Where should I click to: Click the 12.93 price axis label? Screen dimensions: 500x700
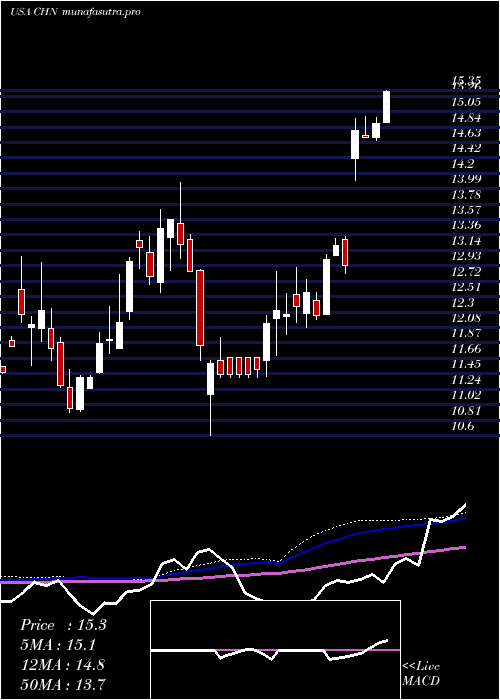coord(466,256)
